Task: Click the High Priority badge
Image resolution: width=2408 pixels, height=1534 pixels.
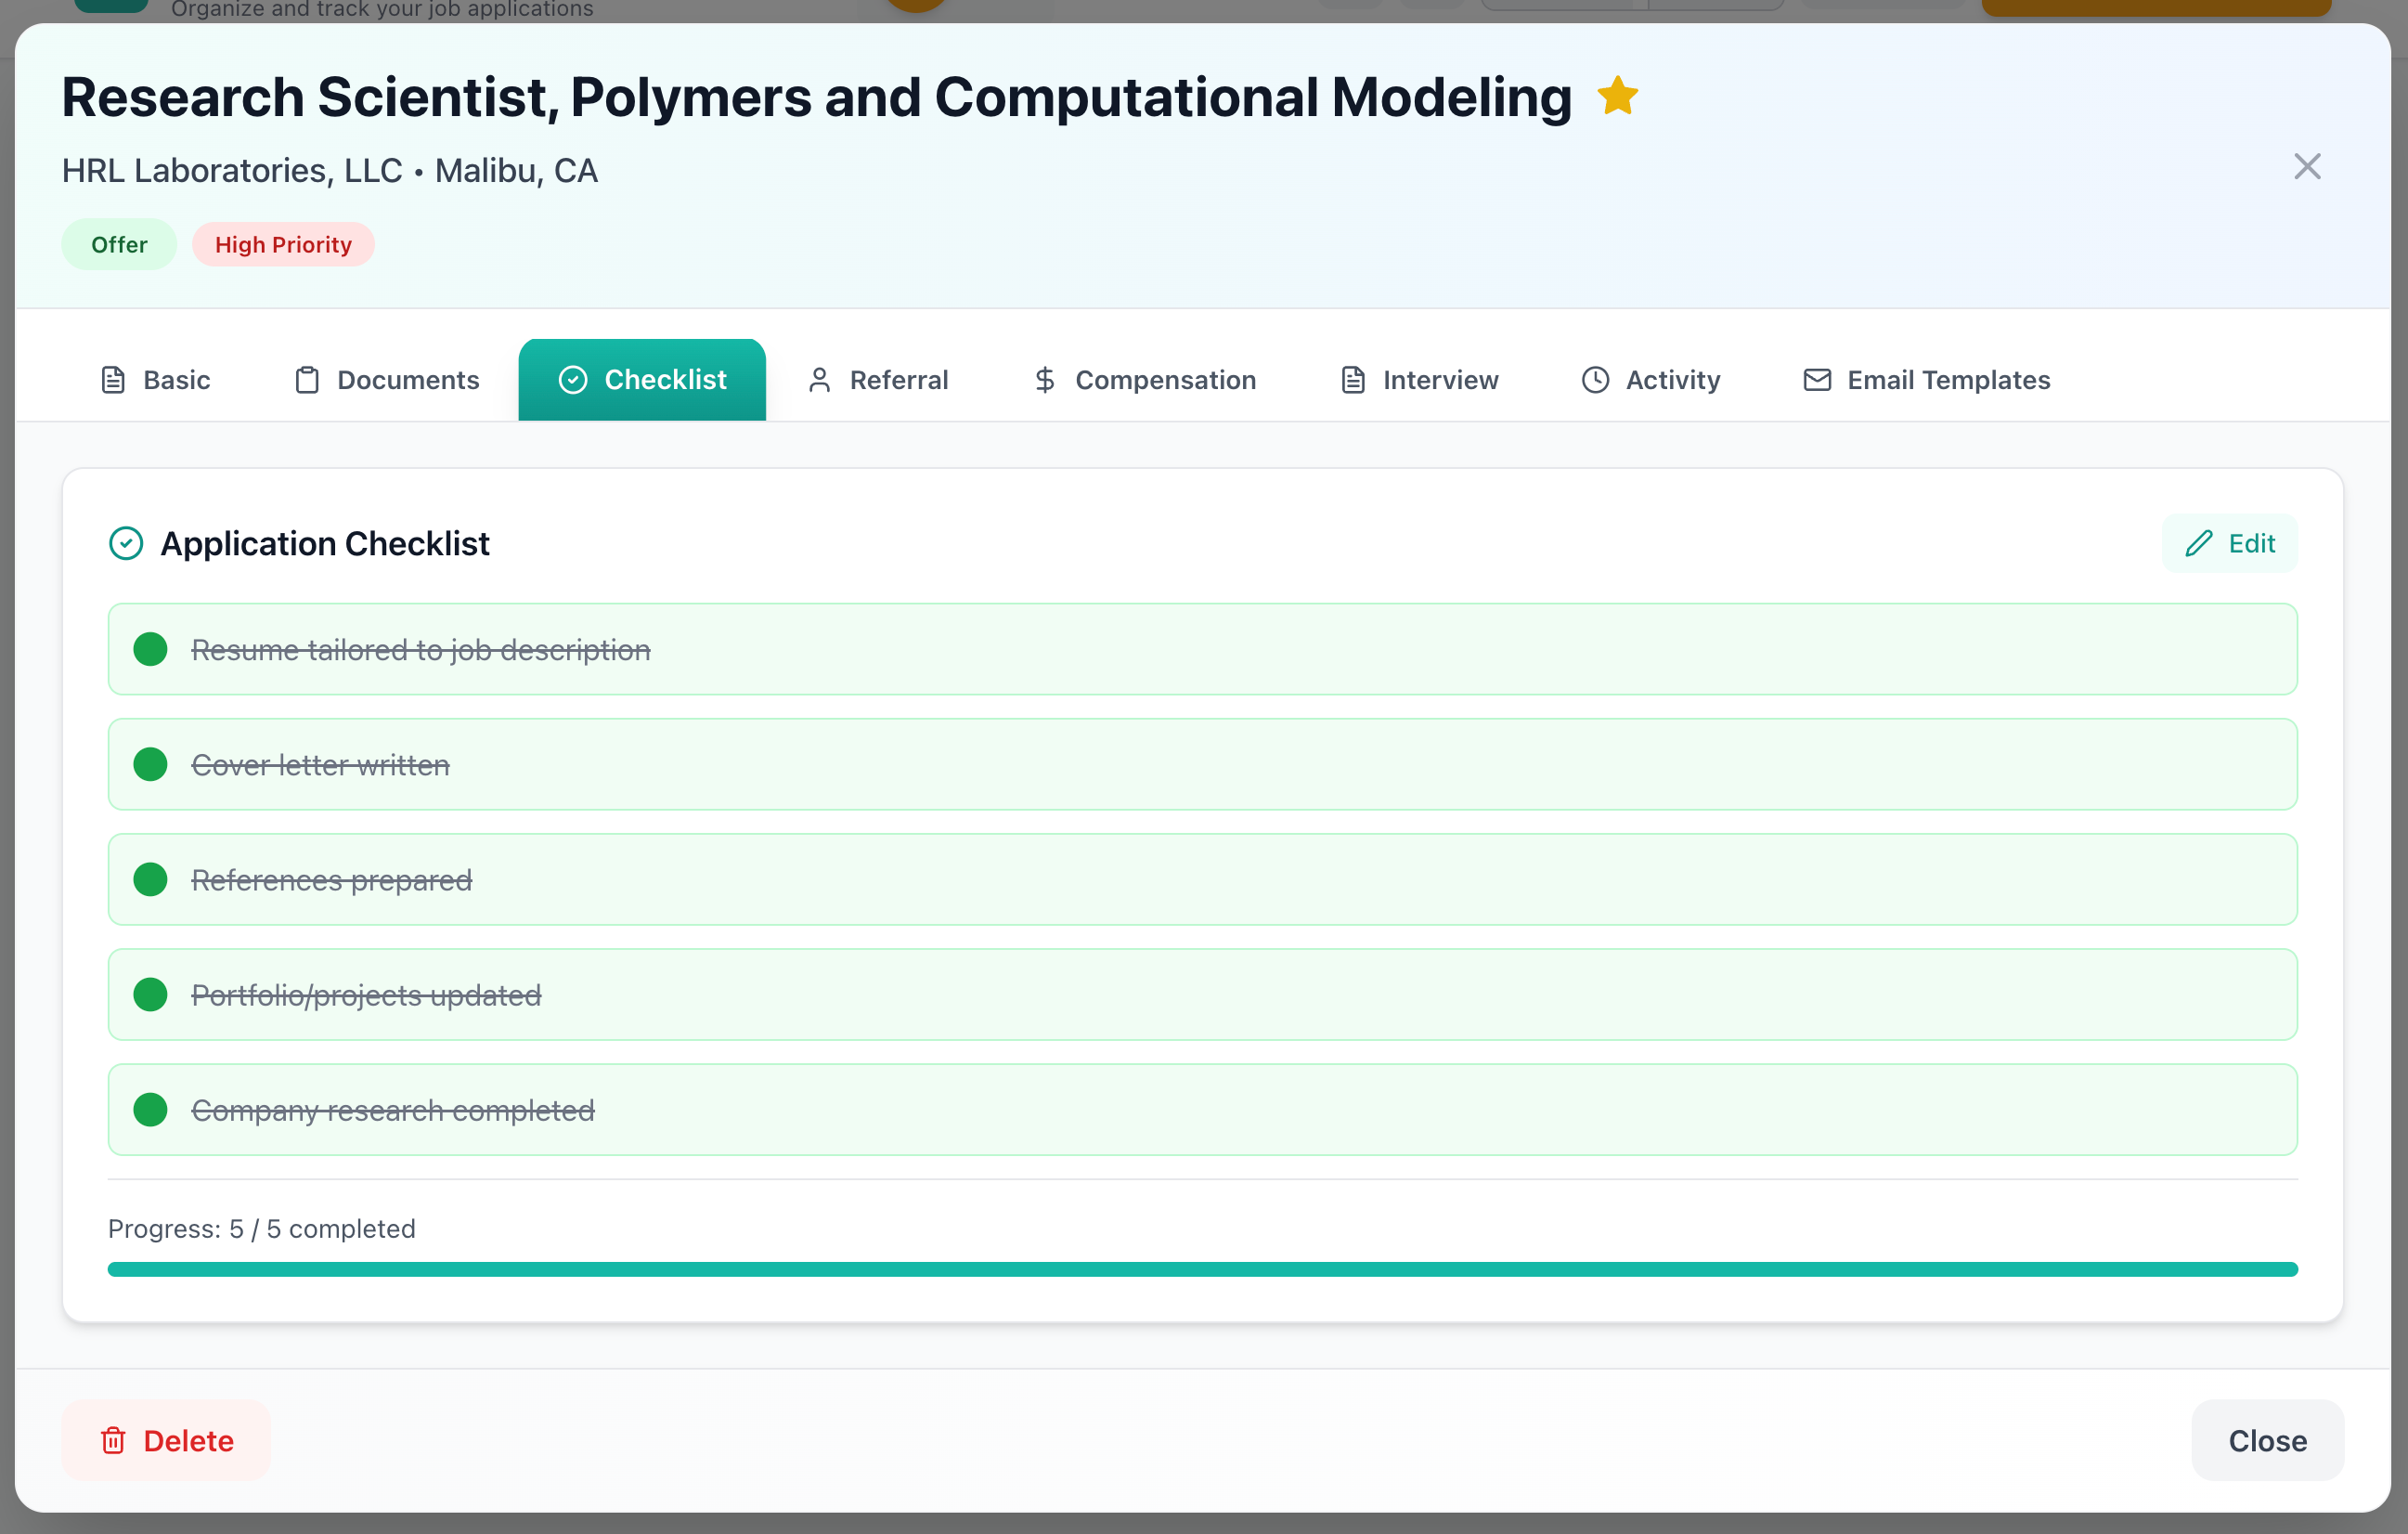Action: [x=283, y=245]
